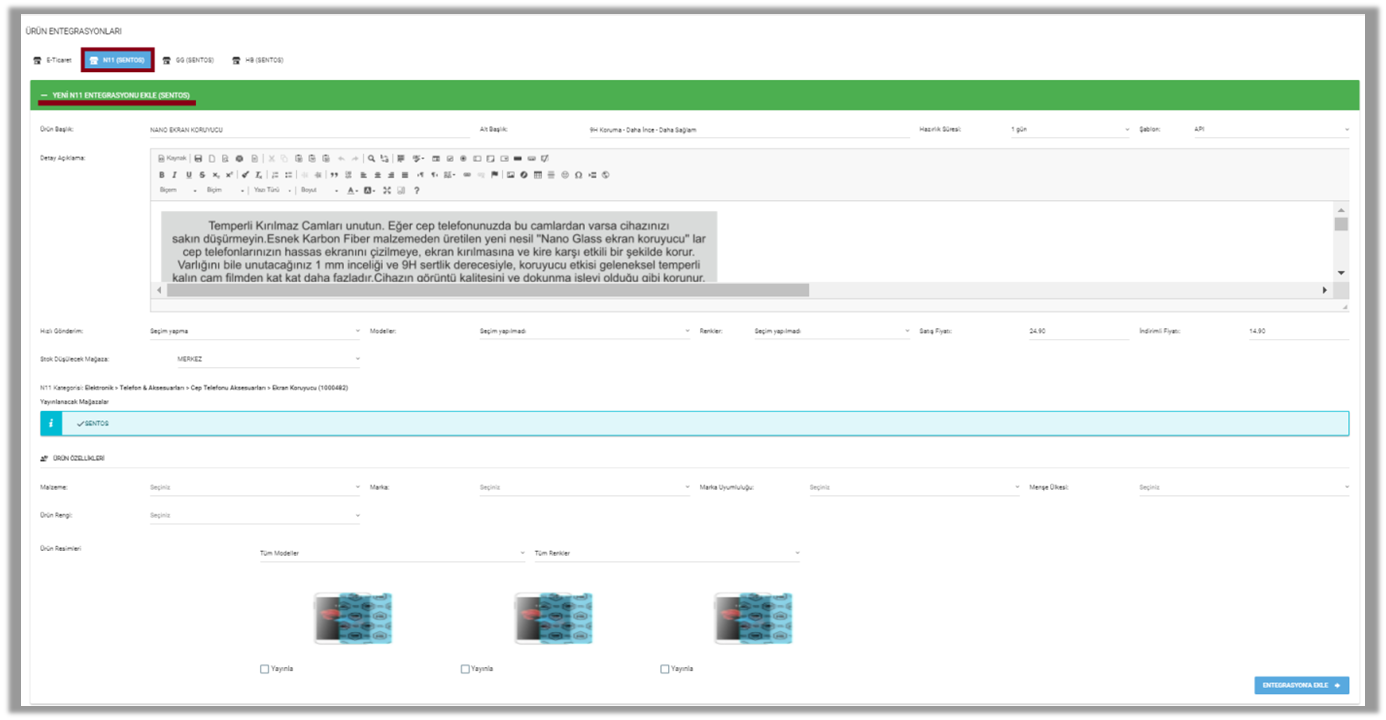Click the maximize editor icon

click(386, 190)
